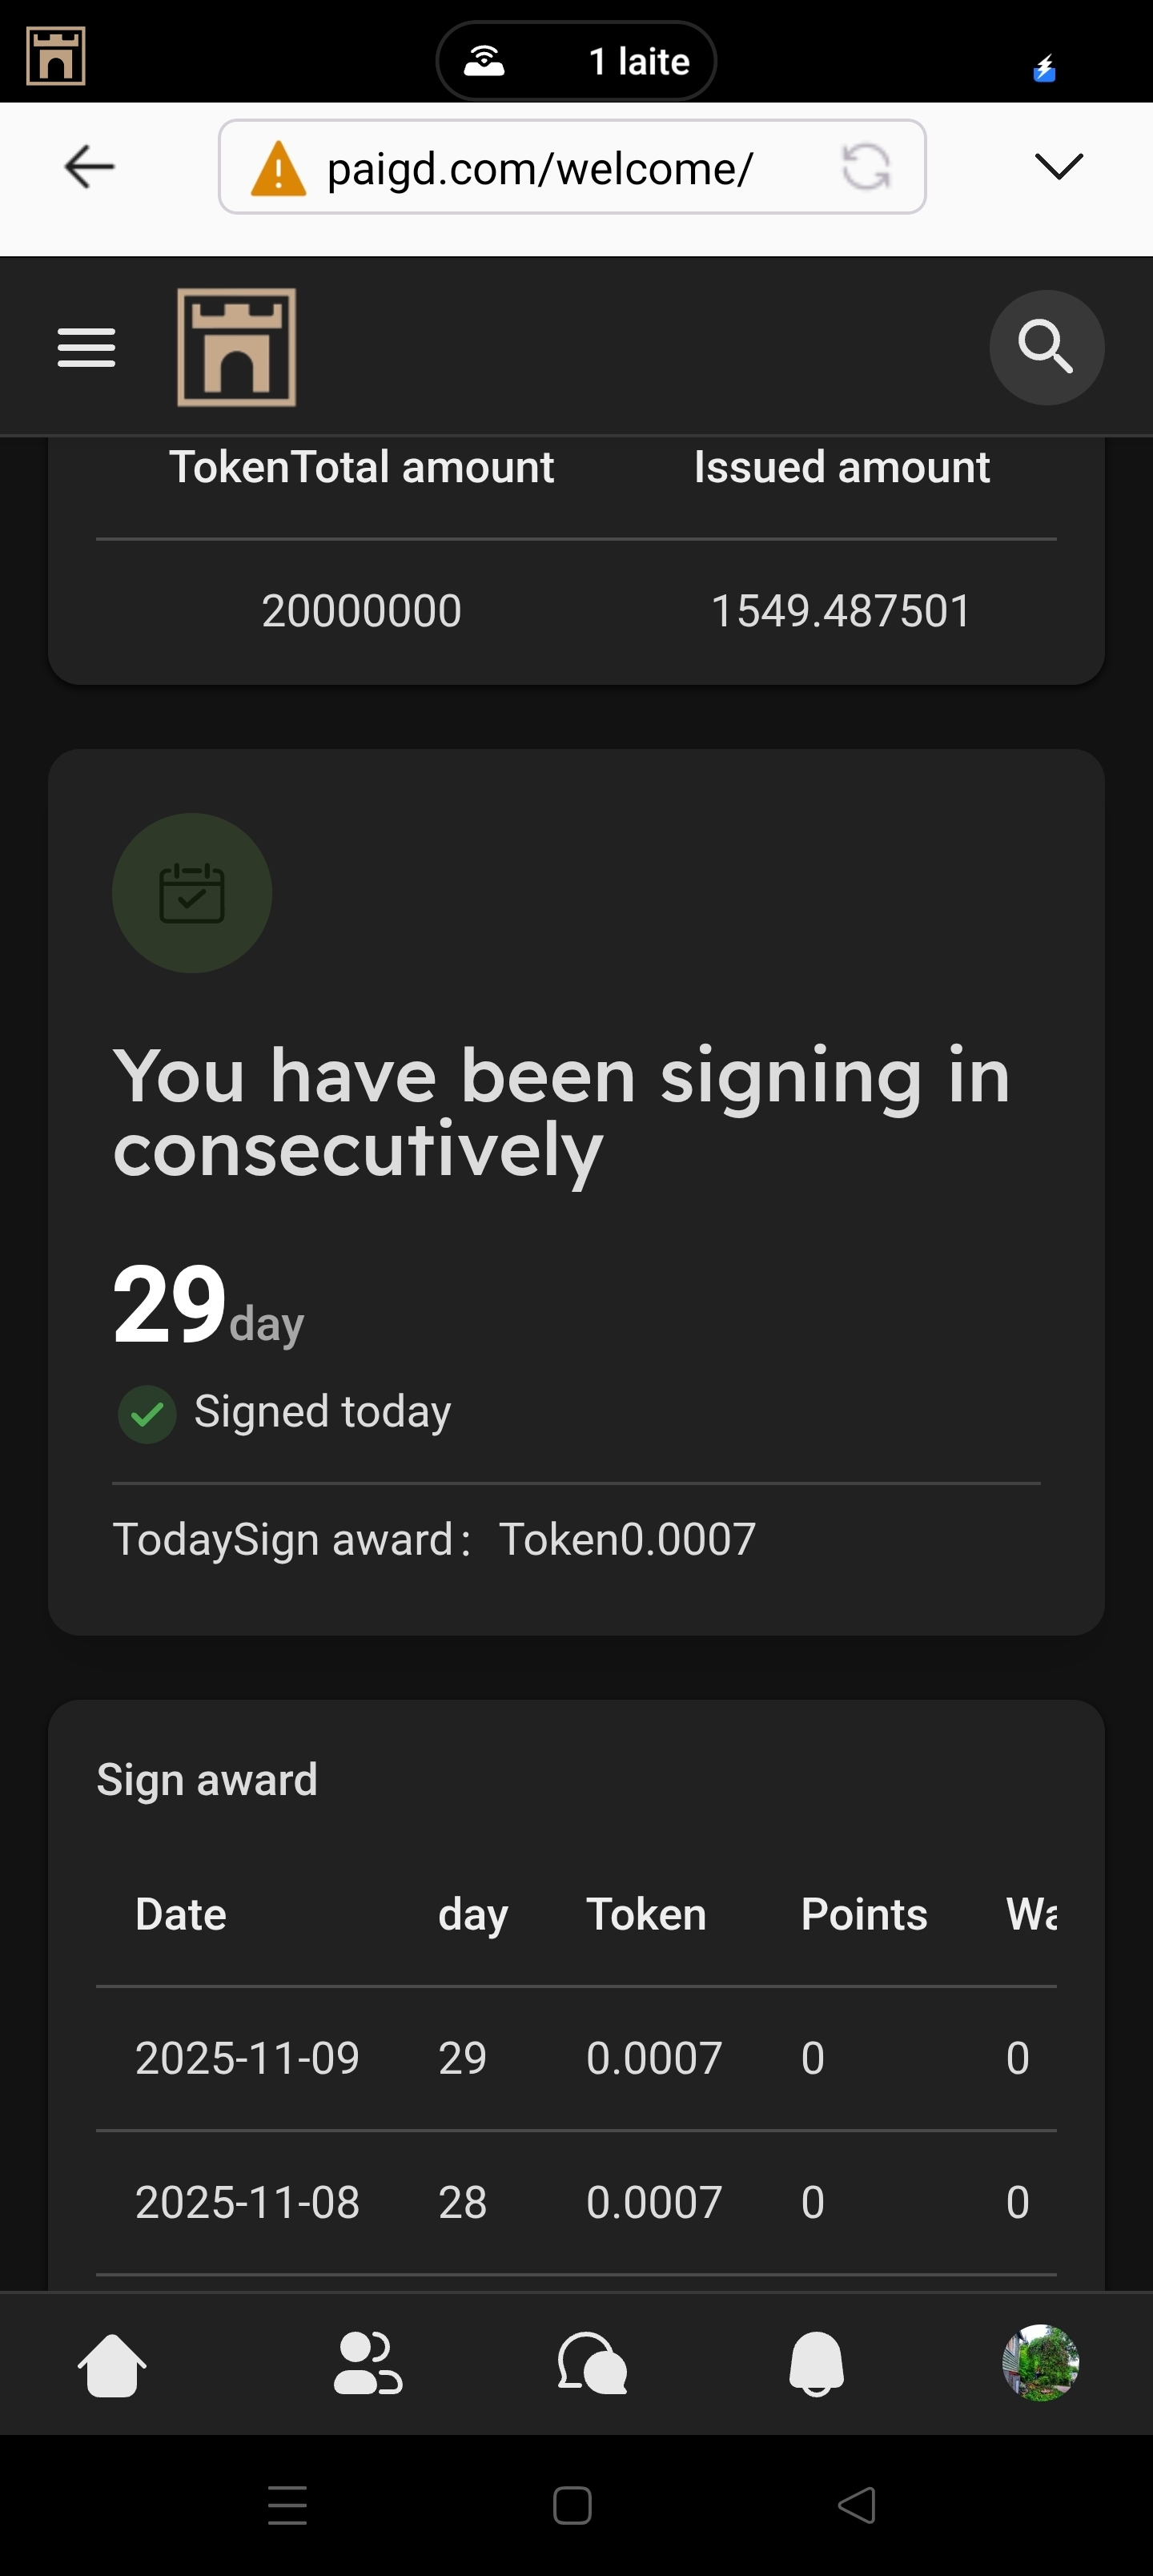Open the profile avatar picture
This screenshot has height=2576, width=1153.
coord(1040,2362)
